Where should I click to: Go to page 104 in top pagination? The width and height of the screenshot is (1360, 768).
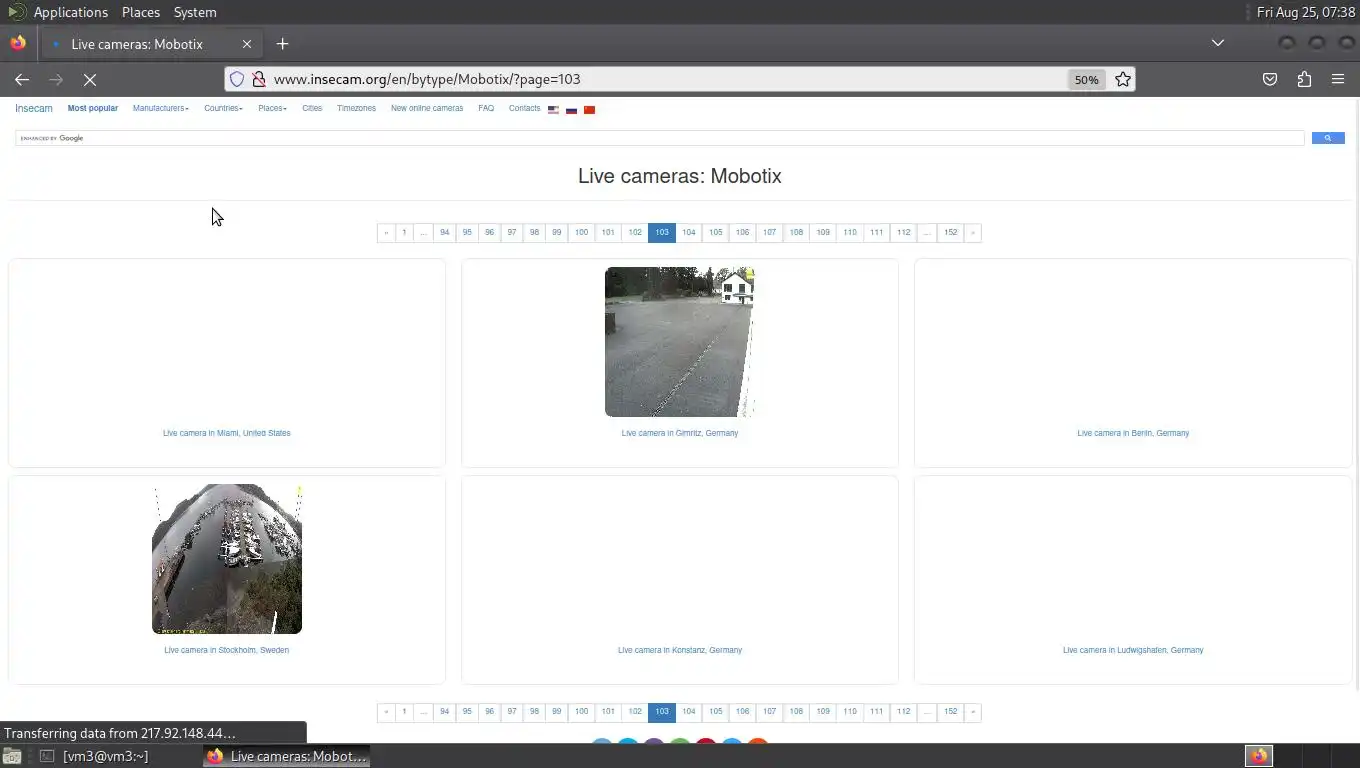click(689, 232)
